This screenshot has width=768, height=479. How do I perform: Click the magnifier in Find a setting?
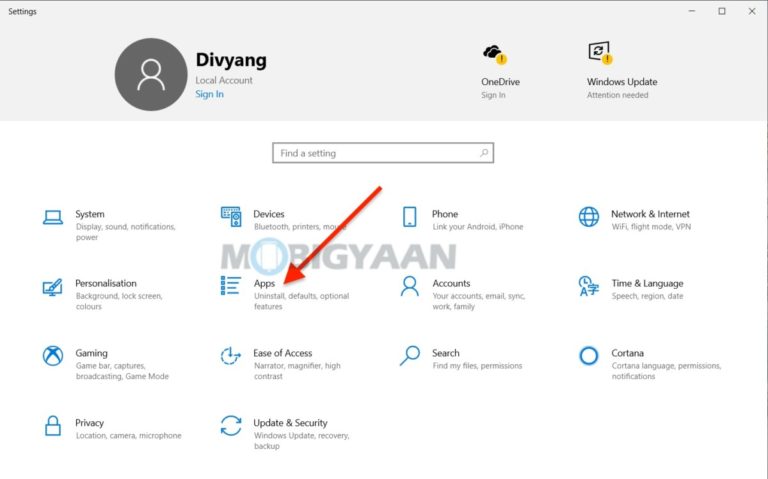(484, 153)
